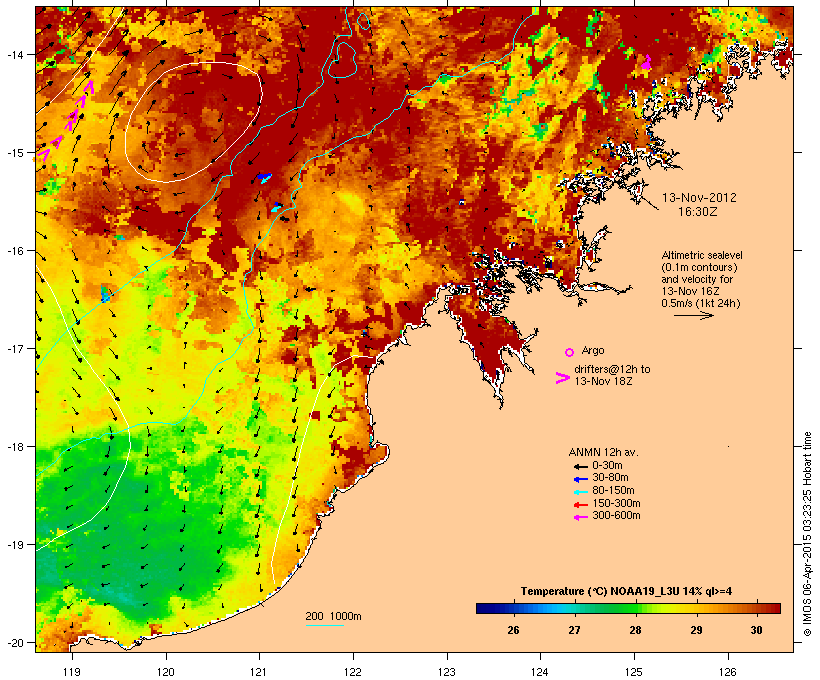The height and width of the screenshot is (680, 820).
Task: Click the text '0.5m/s (1kt 24h)'
Action: tap(701, 303)
